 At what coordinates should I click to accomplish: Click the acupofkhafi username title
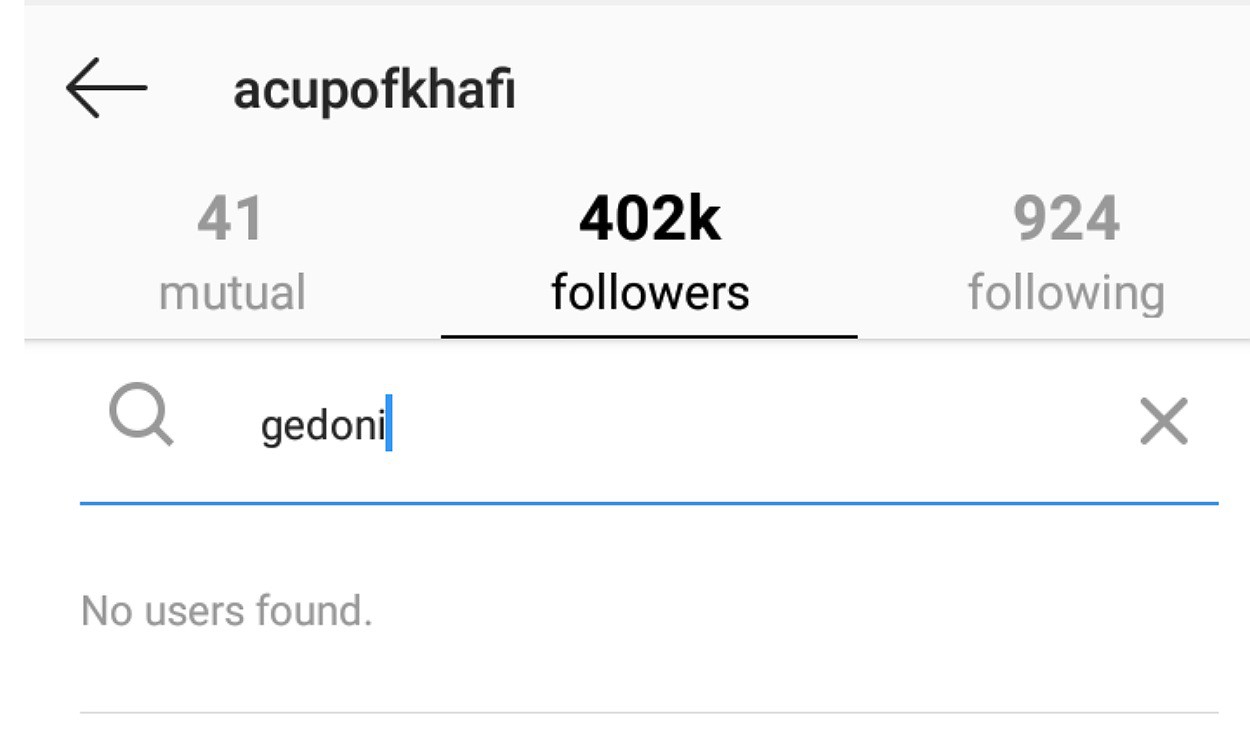click(374, 92)
